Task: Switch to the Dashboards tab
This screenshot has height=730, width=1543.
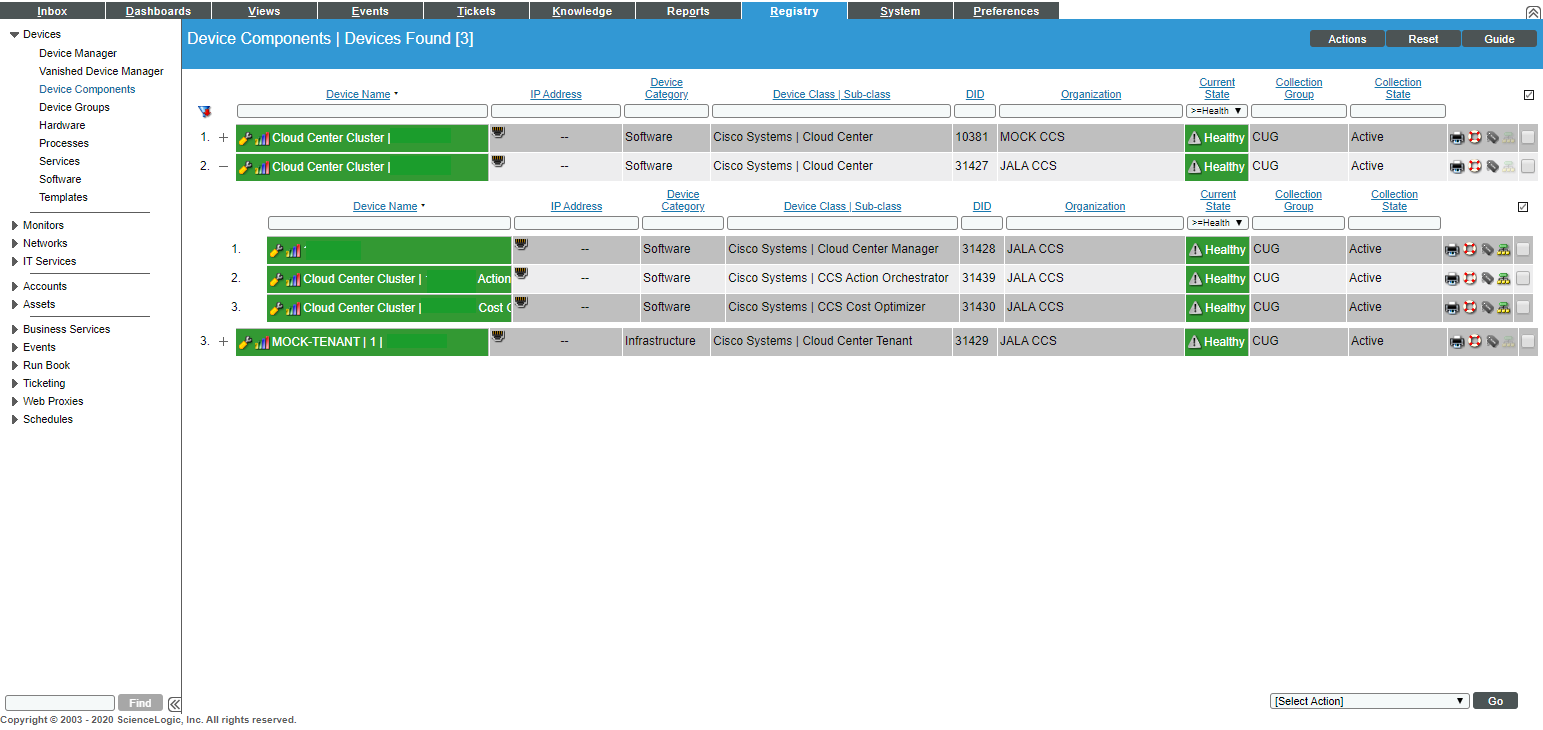Action: 158,11
